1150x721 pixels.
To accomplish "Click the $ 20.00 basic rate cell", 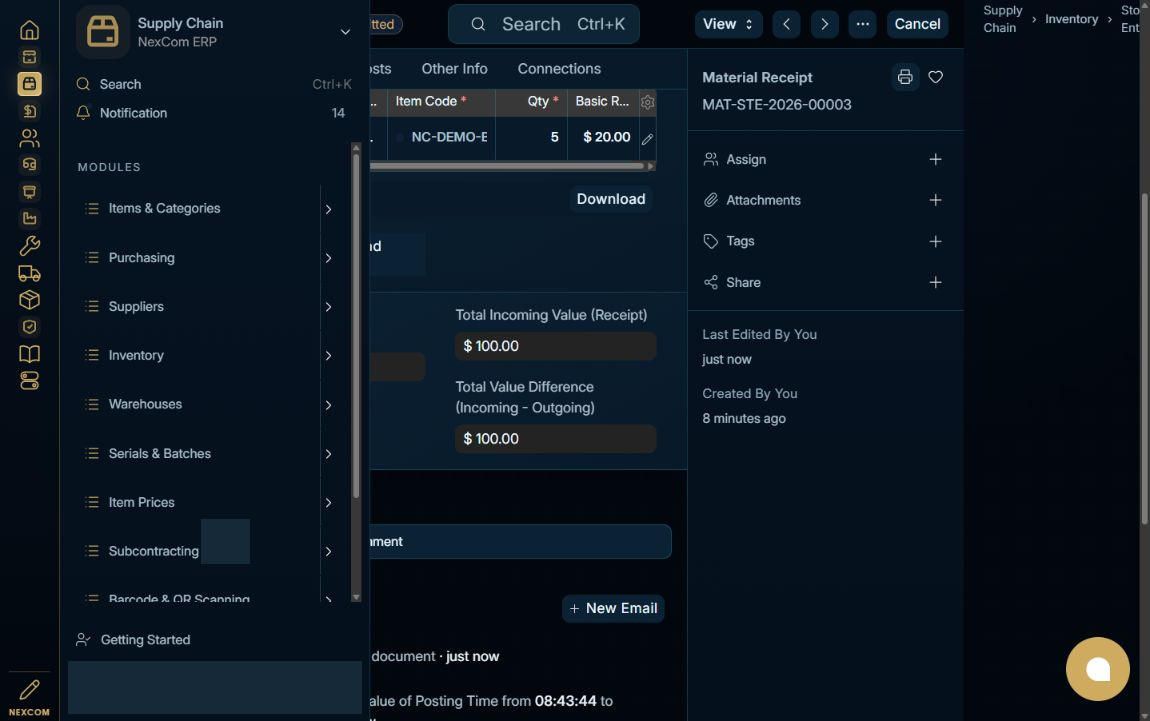I will tap(603, 138).
